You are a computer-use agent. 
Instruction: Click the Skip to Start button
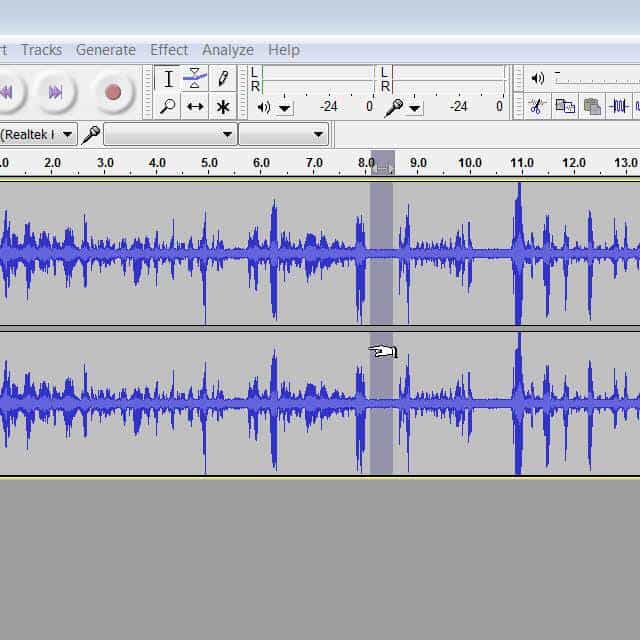7,92
